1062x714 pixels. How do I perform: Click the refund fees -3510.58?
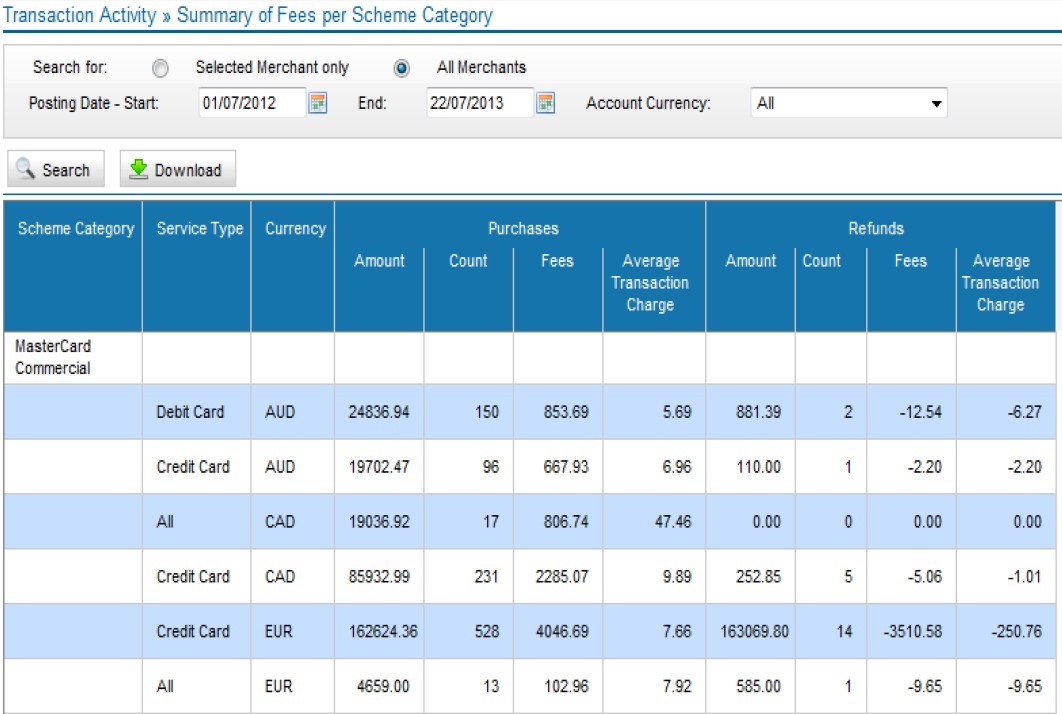point(912,631)
